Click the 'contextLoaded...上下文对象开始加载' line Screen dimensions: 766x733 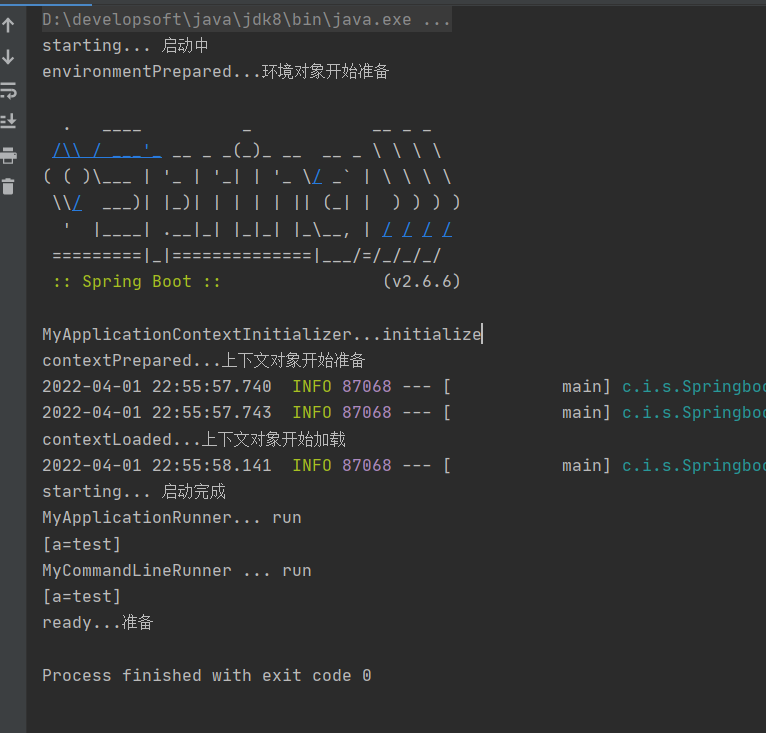pyautogui.click(x=194, y=439)
